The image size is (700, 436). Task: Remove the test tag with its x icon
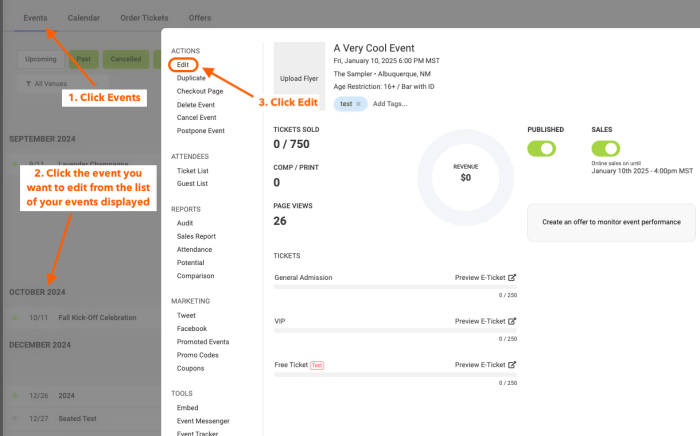(358, 104)
